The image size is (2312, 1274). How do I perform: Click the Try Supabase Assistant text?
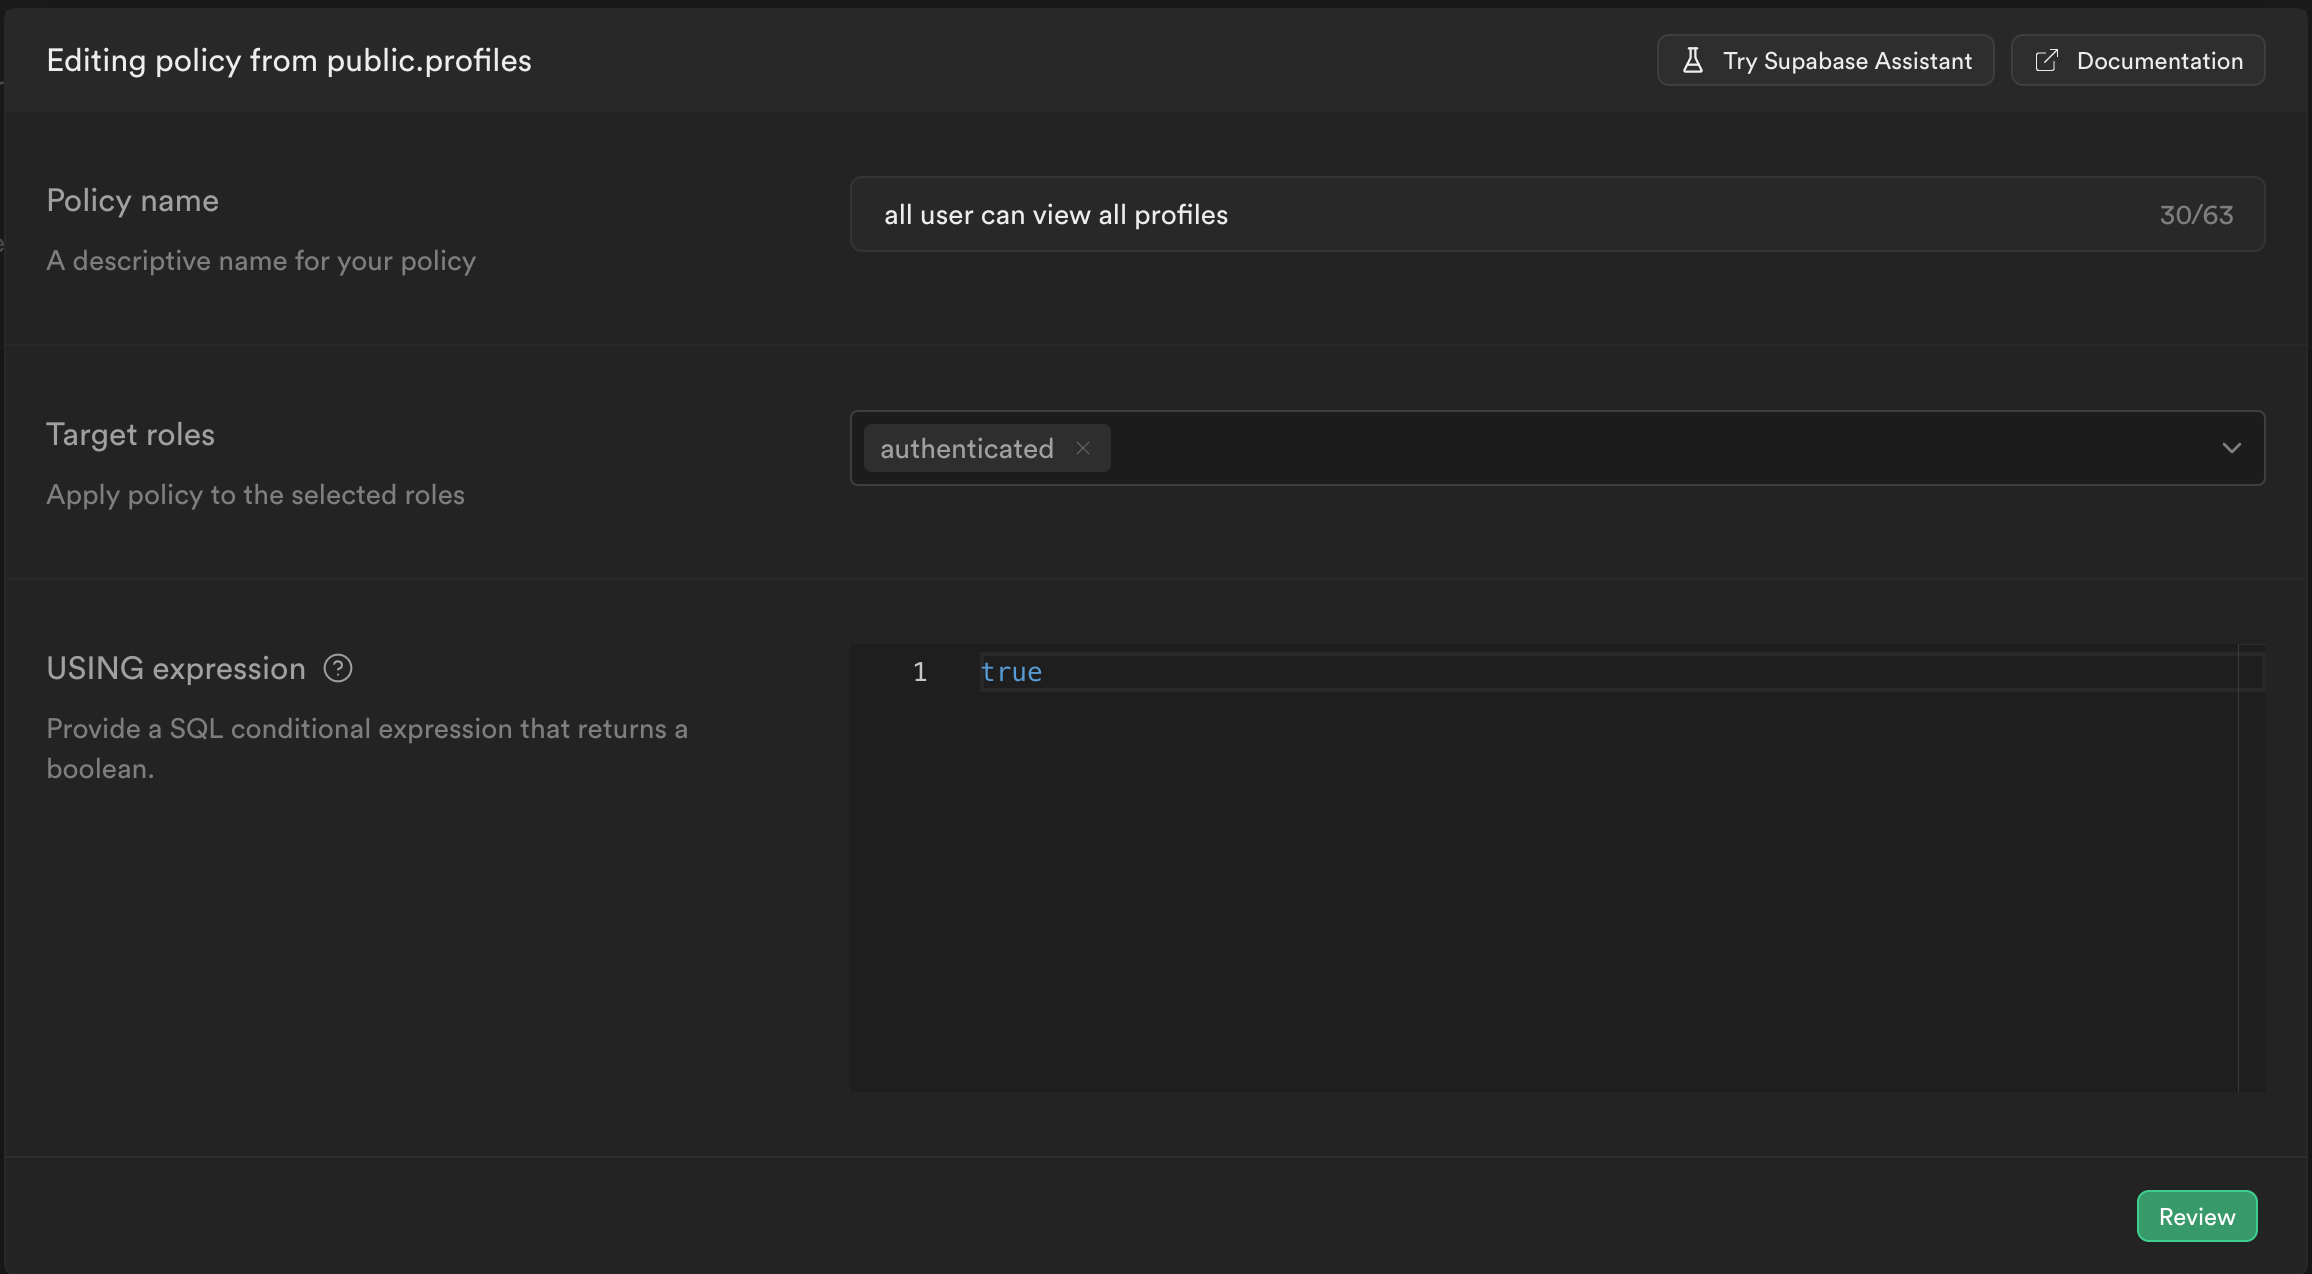(x=1847, y=61)
